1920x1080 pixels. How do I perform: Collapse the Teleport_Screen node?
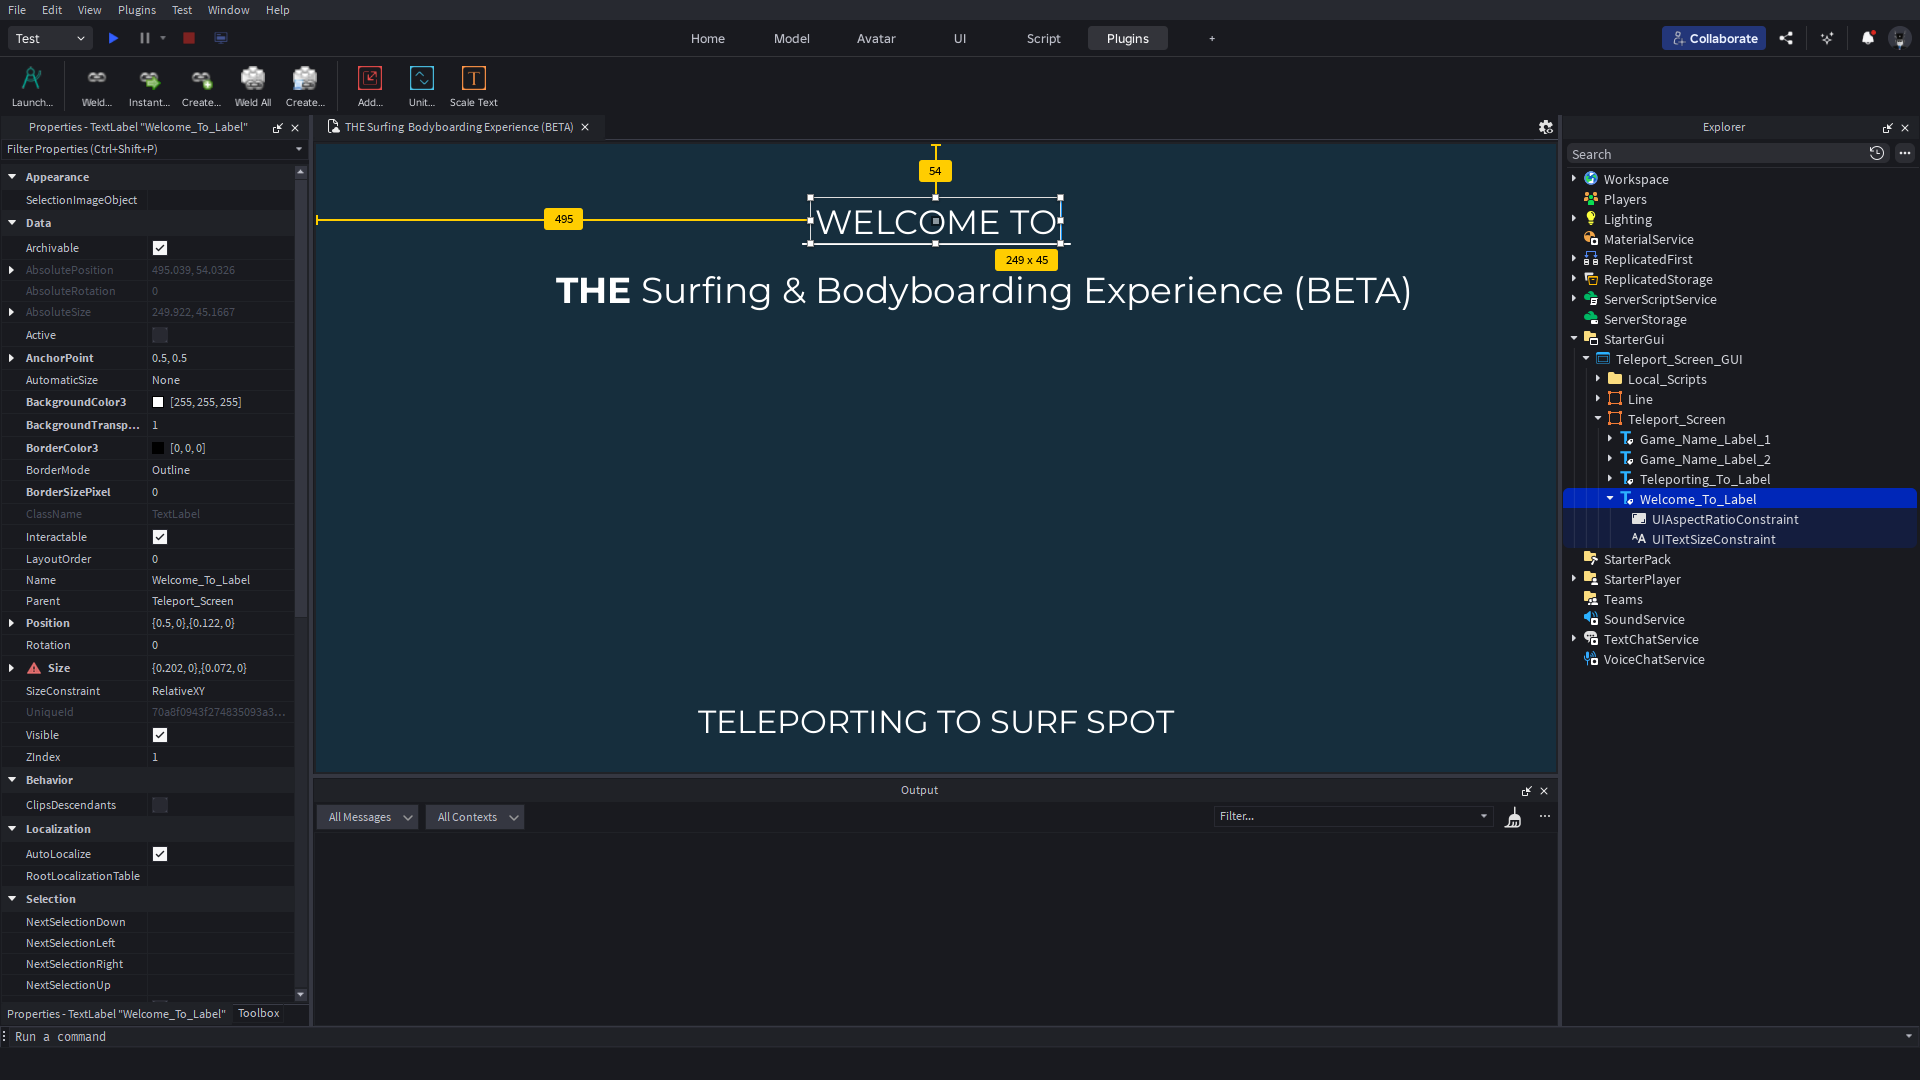[1598, 419]
